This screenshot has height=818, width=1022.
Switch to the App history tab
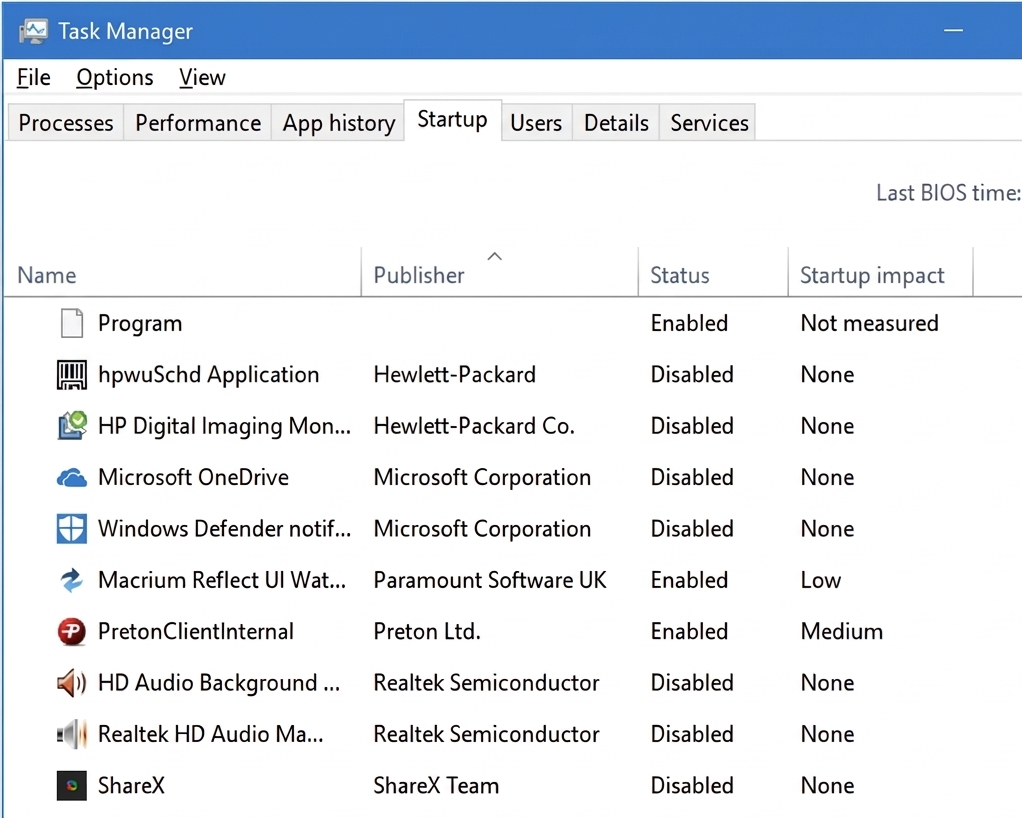(x=338, y=123)
